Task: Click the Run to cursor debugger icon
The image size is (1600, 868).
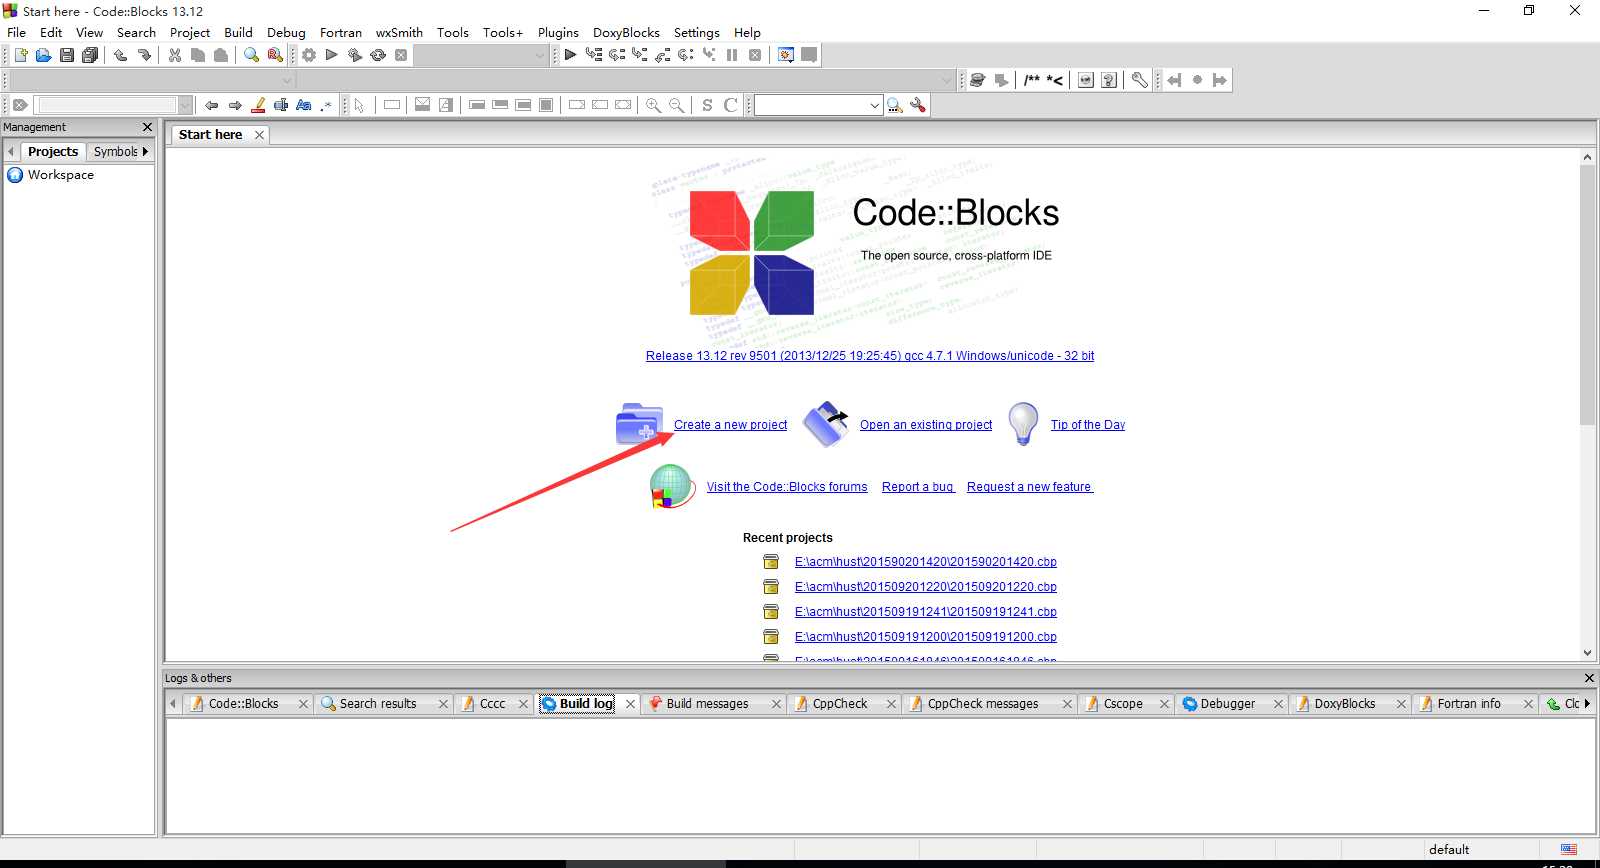Action: point(594,55)
